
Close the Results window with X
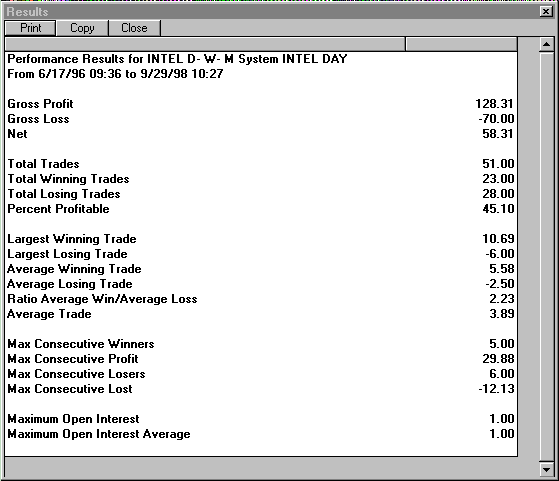click(546, 12)
